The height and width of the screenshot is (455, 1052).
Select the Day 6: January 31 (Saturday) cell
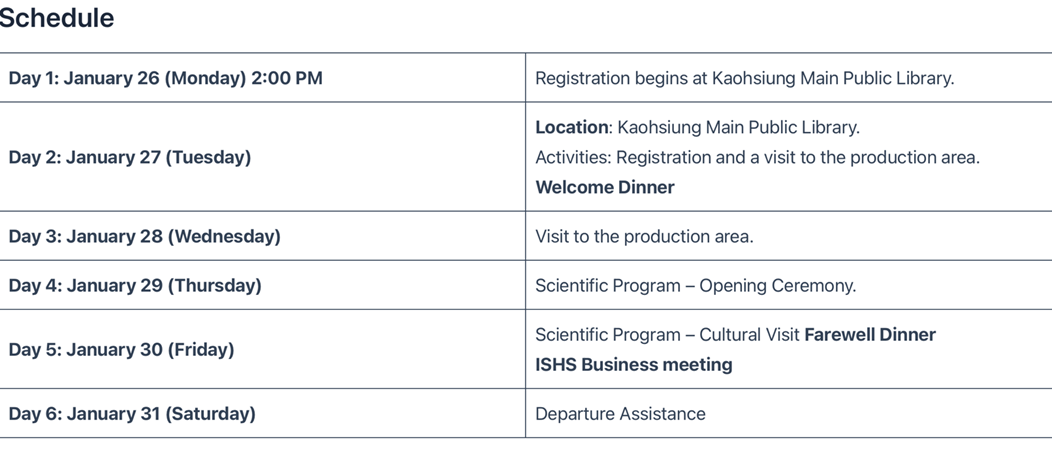[132, 413]
